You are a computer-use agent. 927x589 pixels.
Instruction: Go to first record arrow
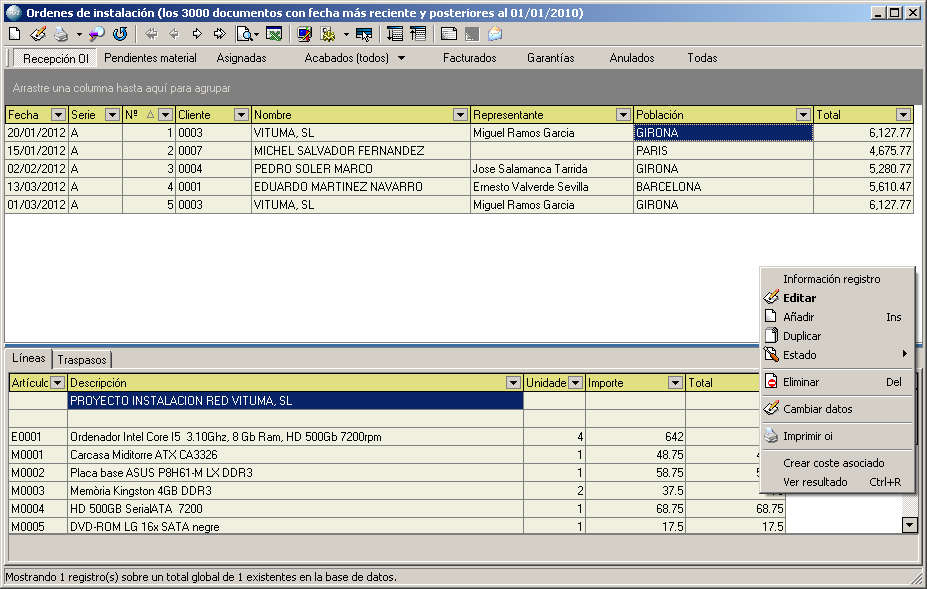point(151,34)
